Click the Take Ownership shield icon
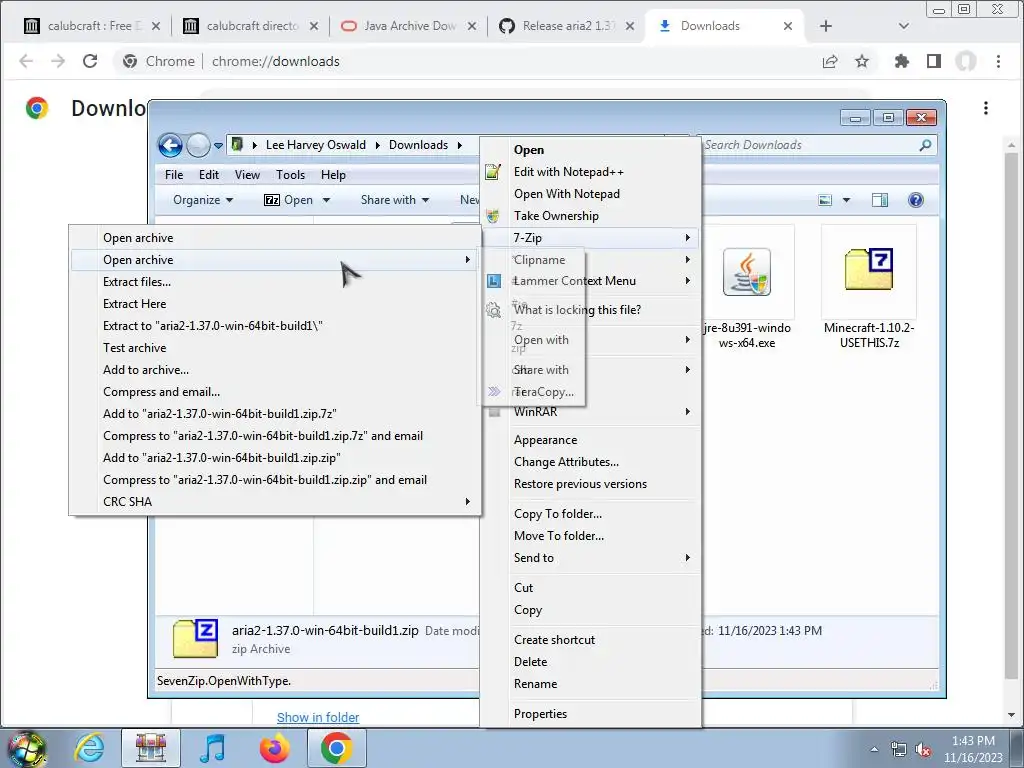1024x768 pixels. [493, 216]
